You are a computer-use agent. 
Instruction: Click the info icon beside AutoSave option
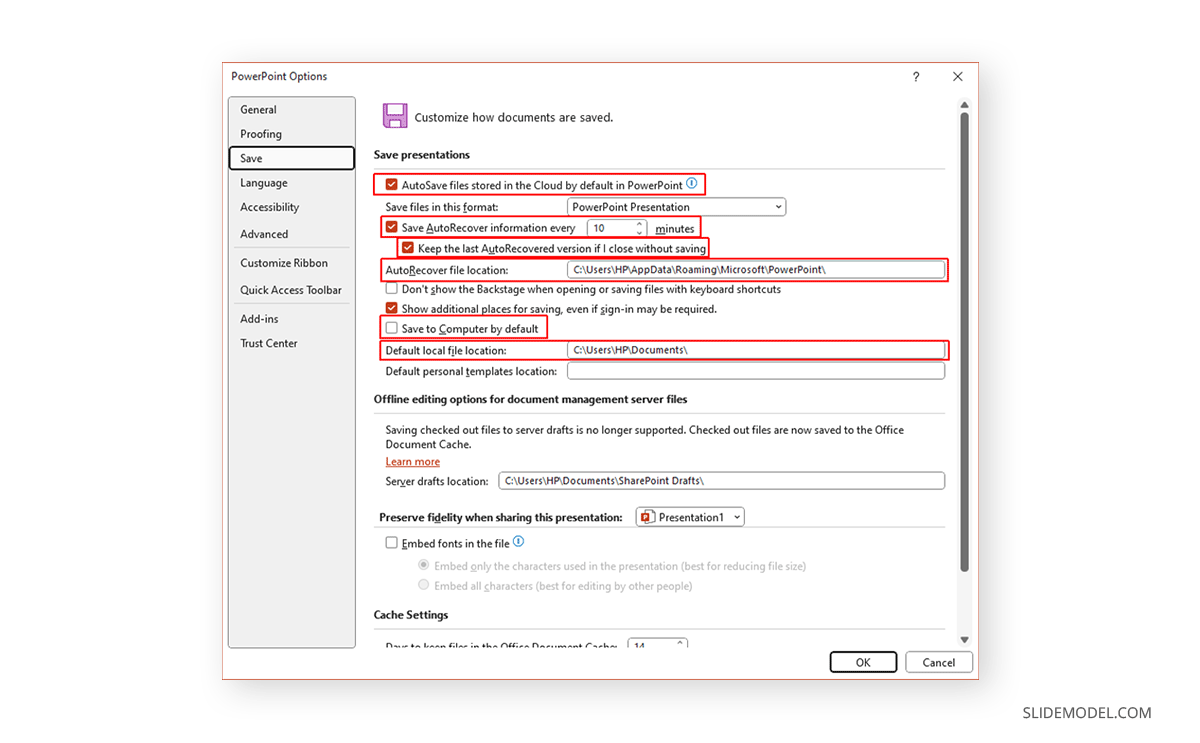[692, 184]
